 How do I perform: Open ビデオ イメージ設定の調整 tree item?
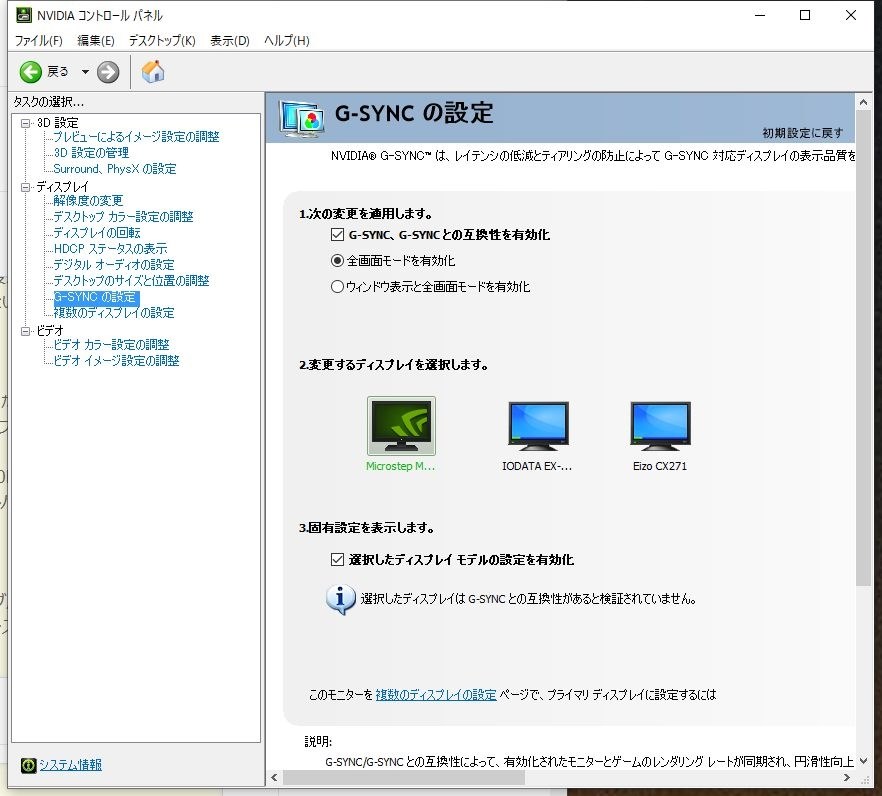coord(116,361)
